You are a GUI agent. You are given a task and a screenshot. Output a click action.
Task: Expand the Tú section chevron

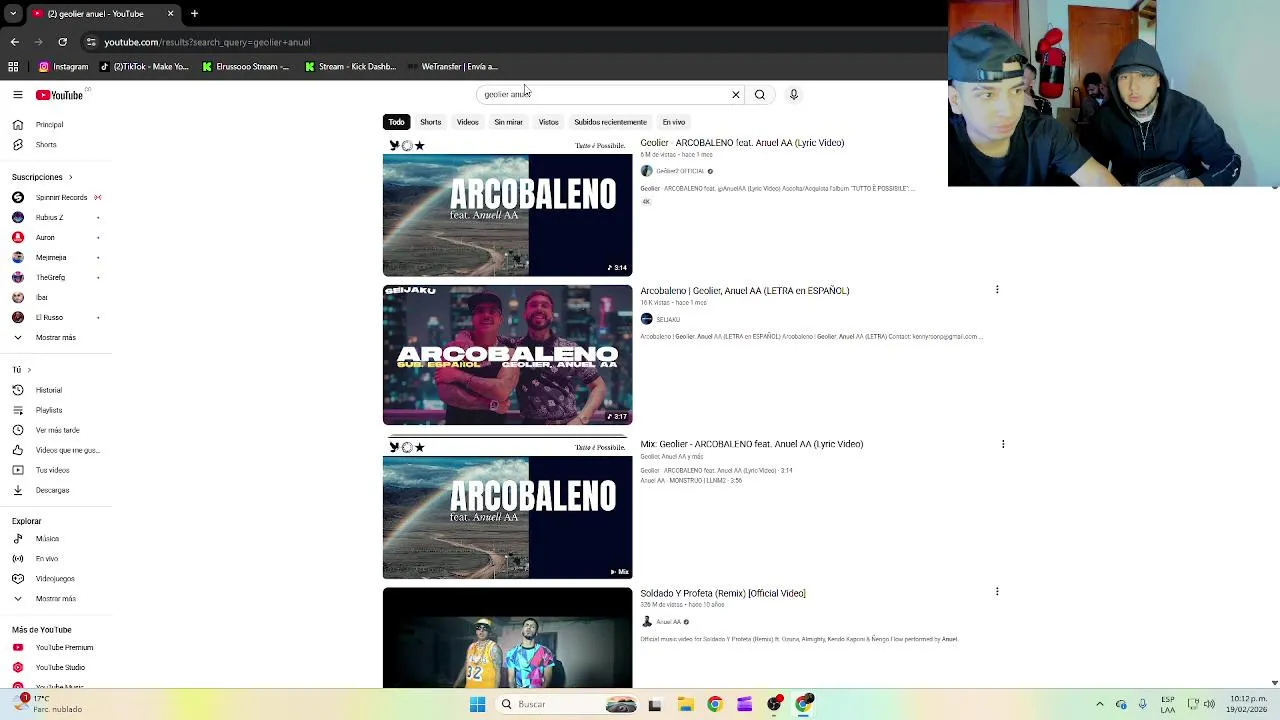tap(29, 370)
